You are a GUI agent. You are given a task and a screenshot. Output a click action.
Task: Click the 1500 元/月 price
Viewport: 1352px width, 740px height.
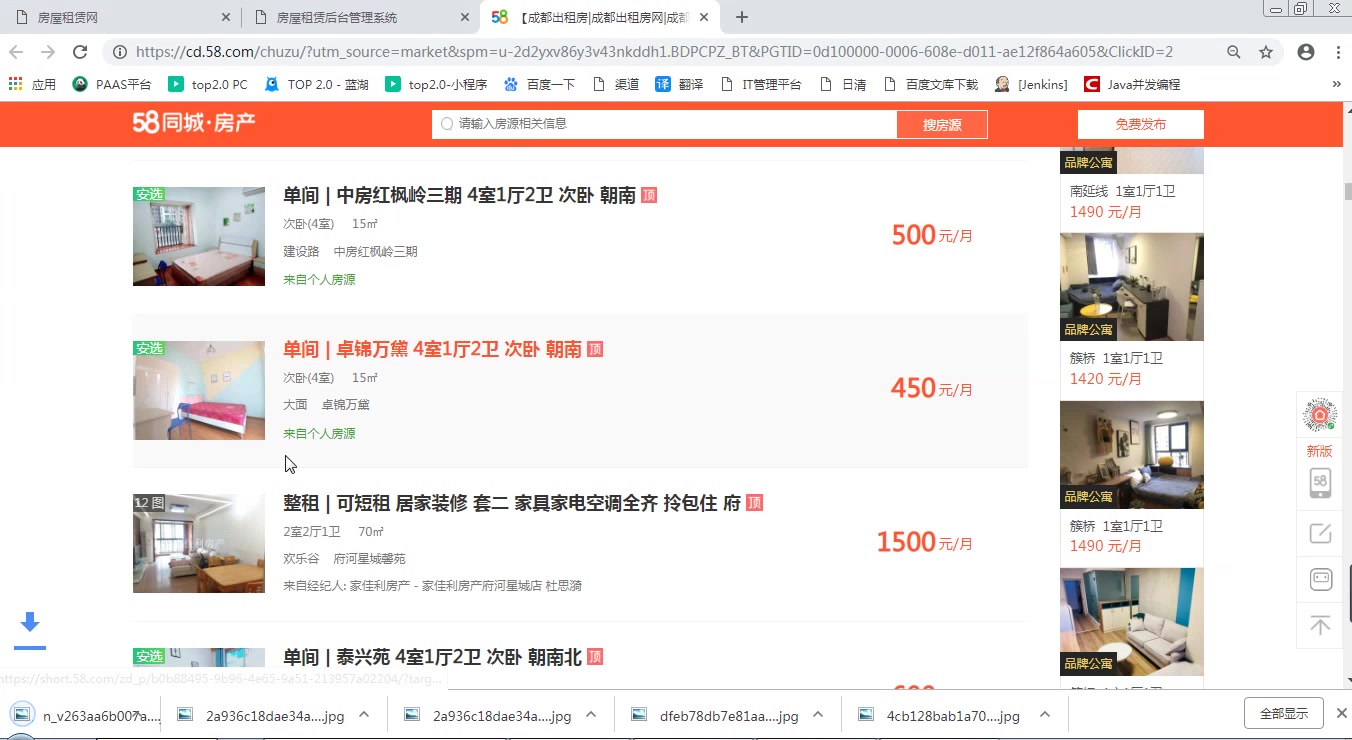[924, 542]
